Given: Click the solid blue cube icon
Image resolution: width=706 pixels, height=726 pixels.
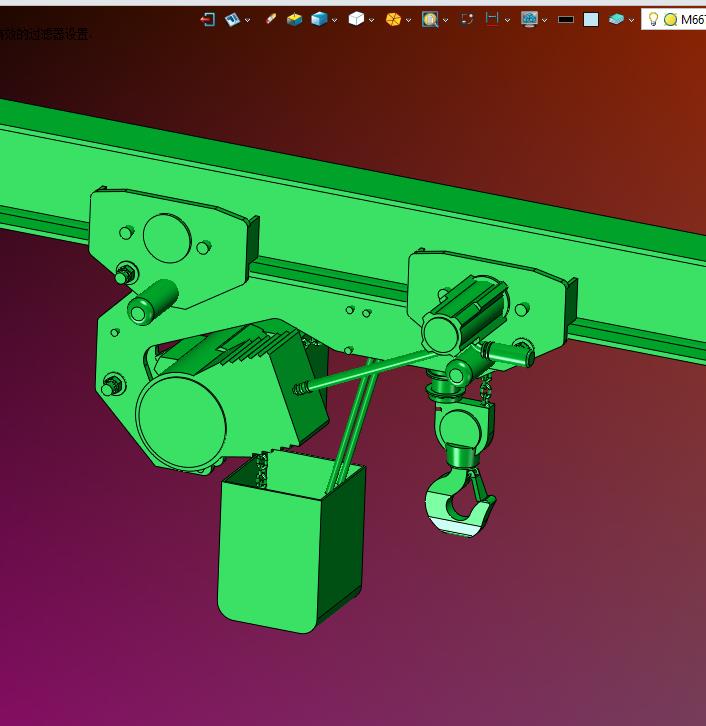Looking at the screenshot, I should click(319, 19).
